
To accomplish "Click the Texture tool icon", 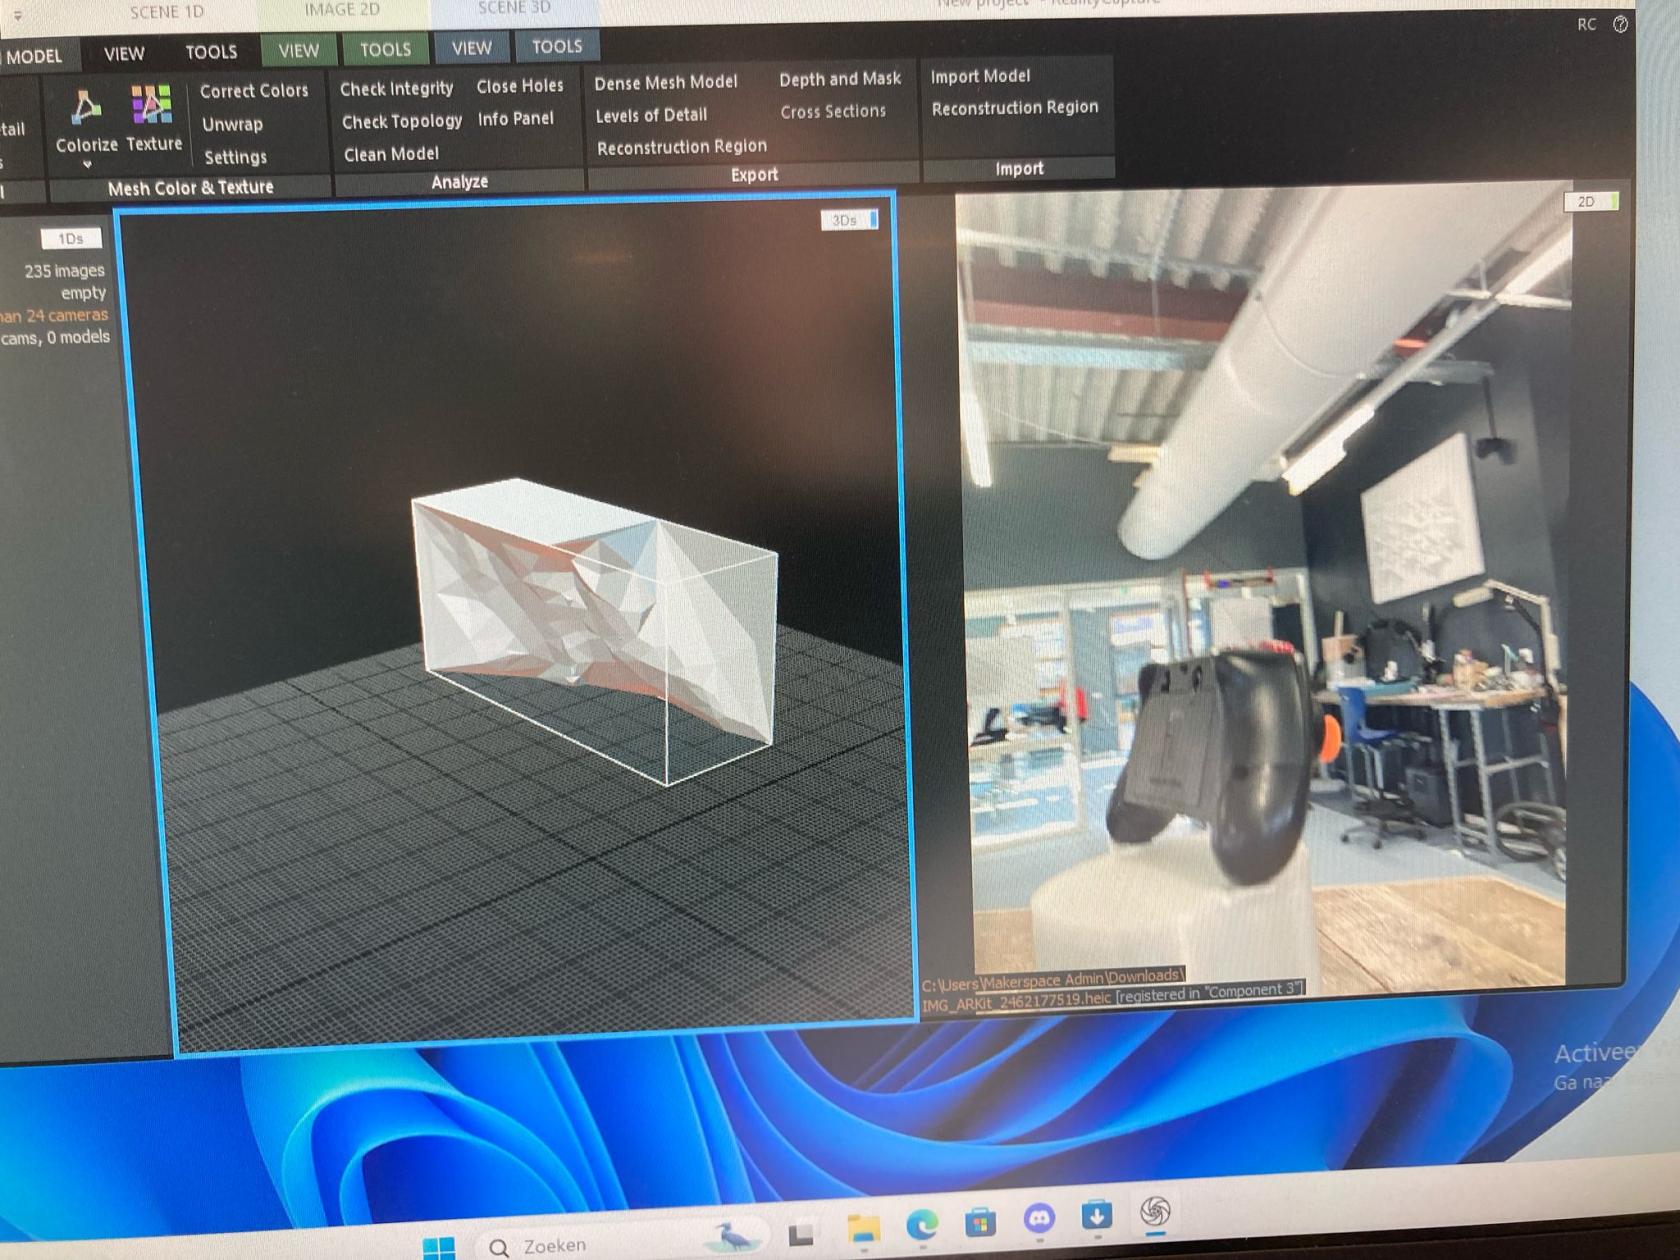I will tap(151, 104).
